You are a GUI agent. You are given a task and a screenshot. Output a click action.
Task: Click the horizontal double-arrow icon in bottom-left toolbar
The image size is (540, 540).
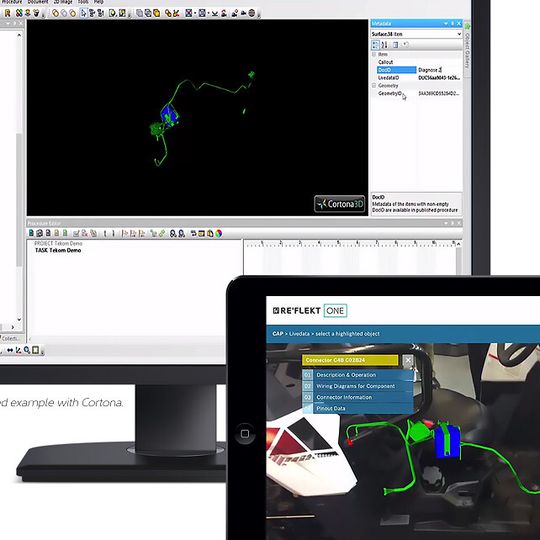(x=10, y=350)
